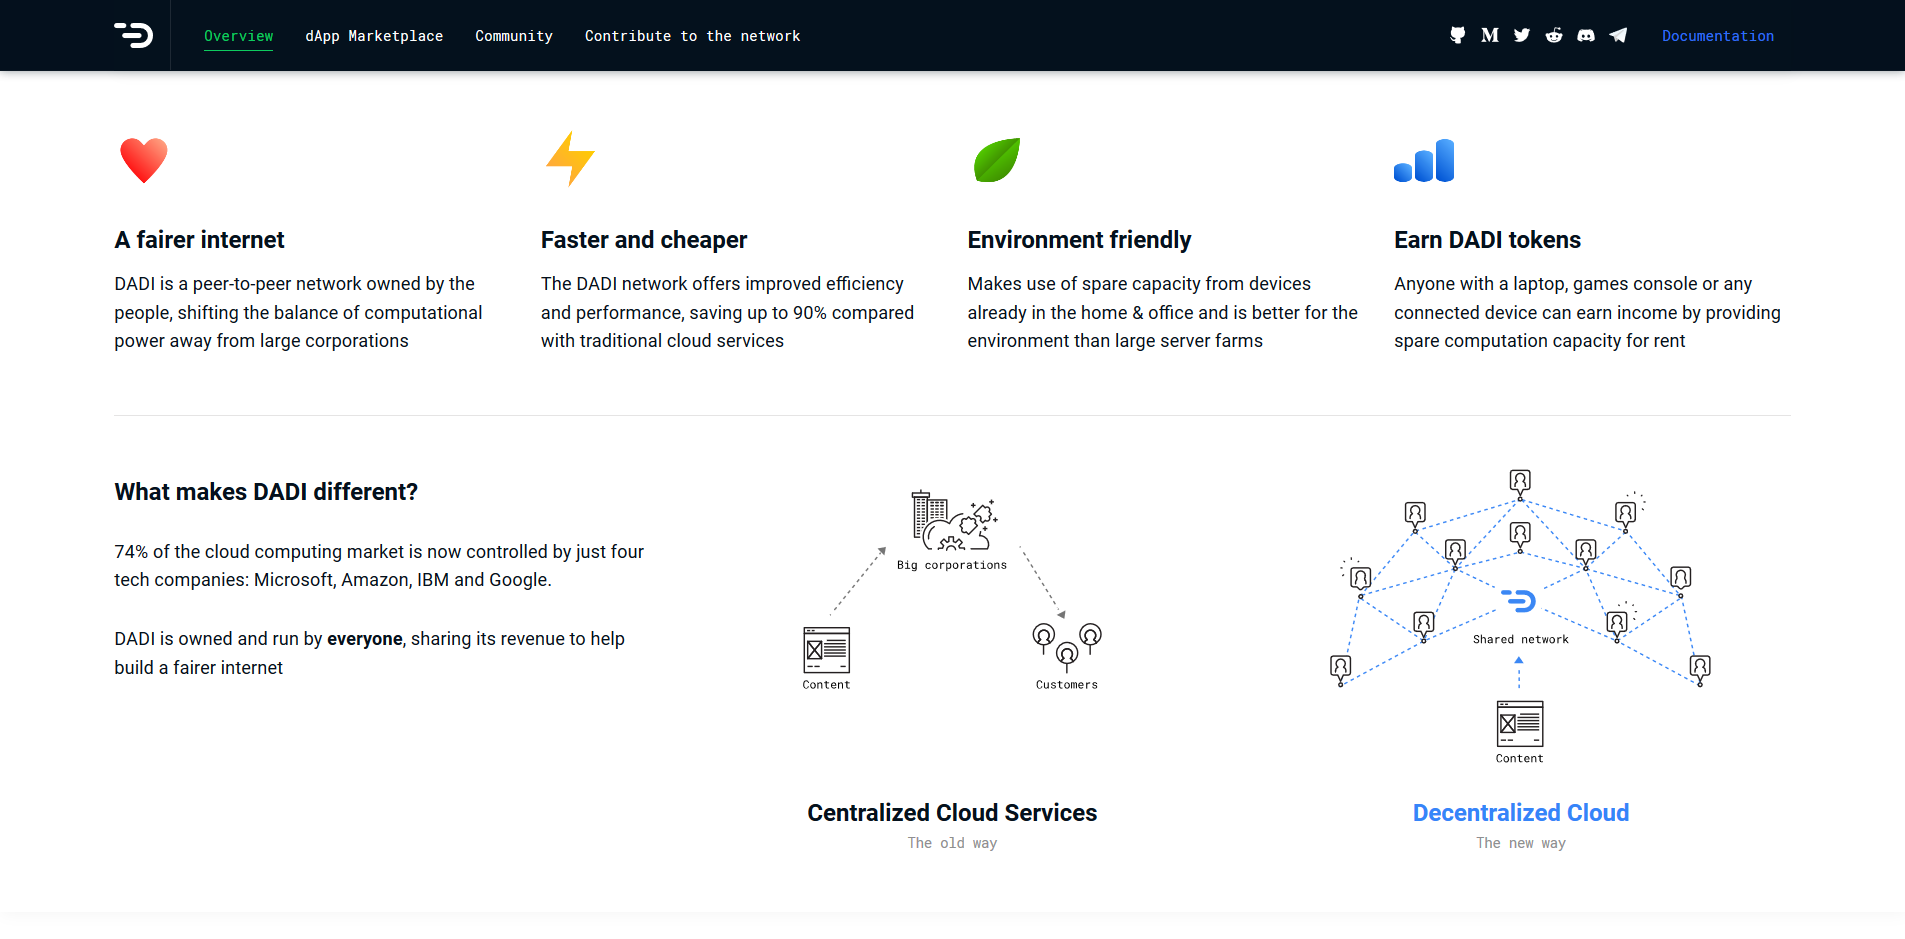
Task: Go to the Community page
Action: (x=514, y=36)
